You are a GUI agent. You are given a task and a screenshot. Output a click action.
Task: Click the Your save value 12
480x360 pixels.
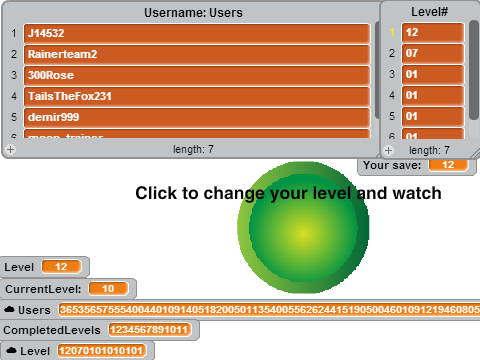448,165
